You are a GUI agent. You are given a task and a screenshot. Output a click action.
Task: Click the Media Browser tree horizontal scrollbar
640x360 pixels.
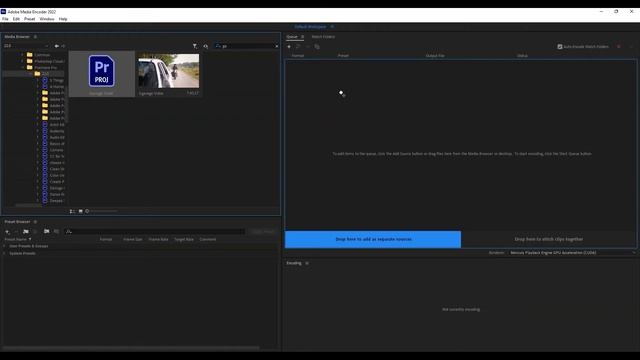(x=29, y=205)
